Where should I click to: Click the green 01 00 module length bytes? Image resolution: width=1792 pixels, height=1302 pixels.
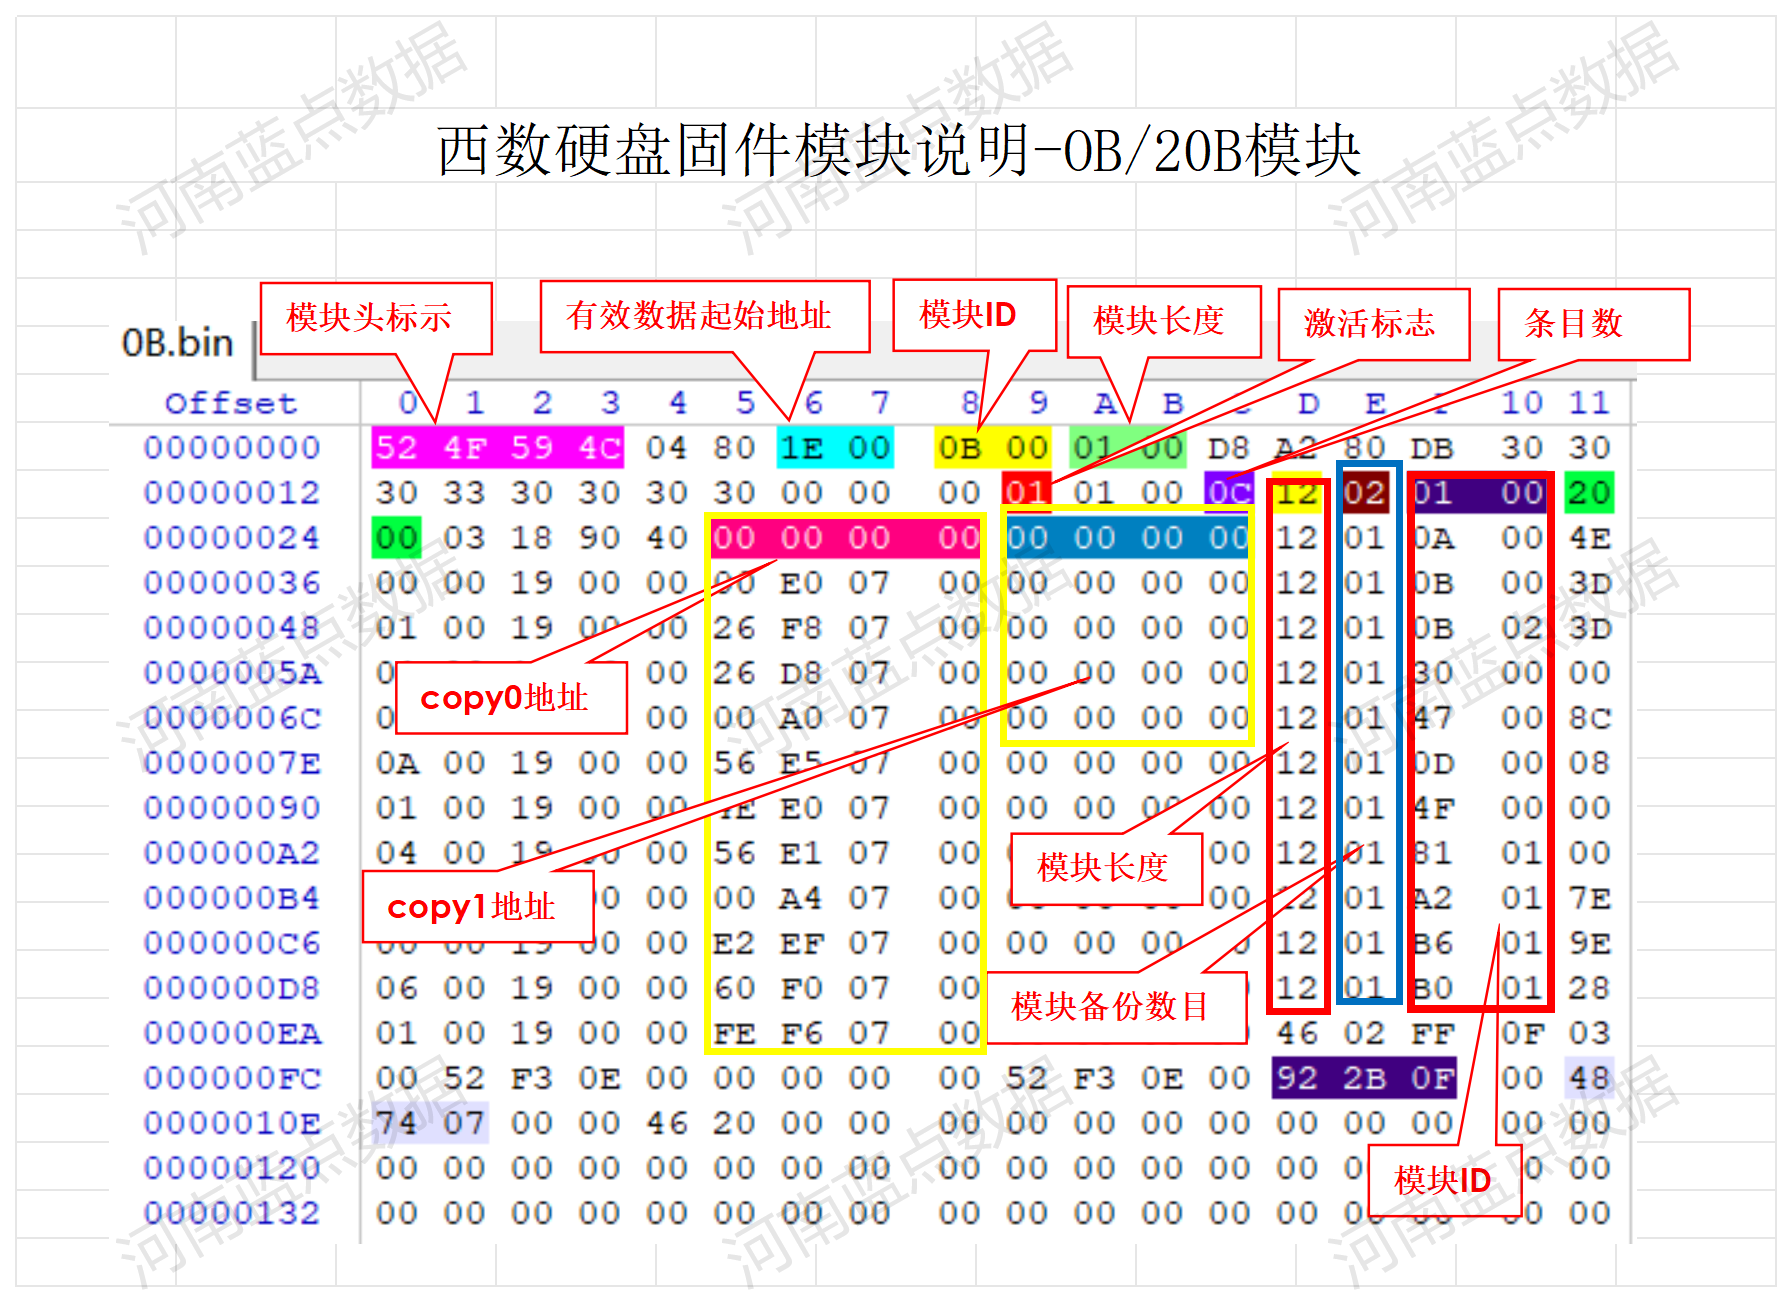click(1127, 448)
